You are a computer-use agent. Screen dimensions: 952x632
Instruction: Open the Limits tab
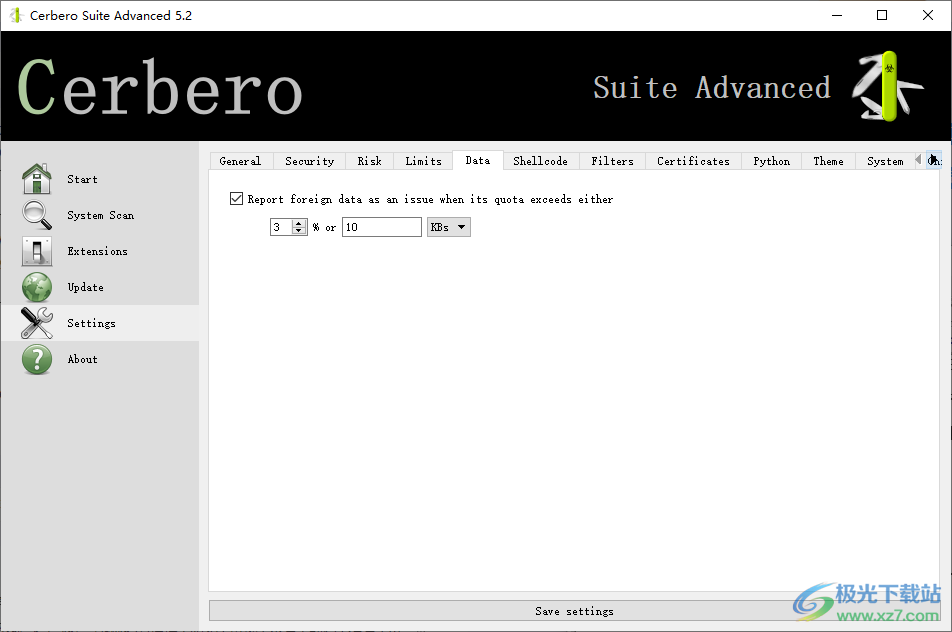[x=423, y=161]
